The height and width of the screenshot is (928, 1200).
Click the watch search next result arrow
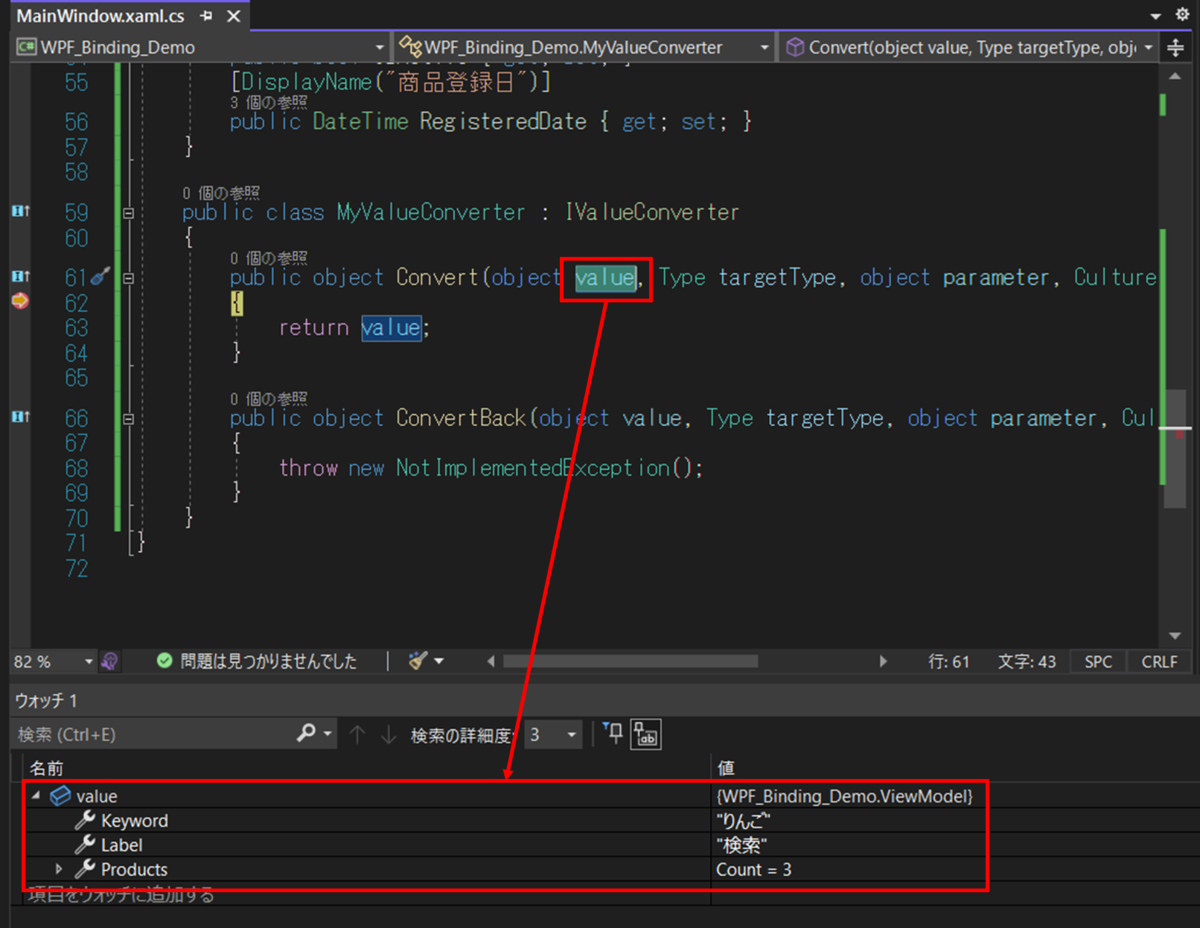[x=388, y=735]
